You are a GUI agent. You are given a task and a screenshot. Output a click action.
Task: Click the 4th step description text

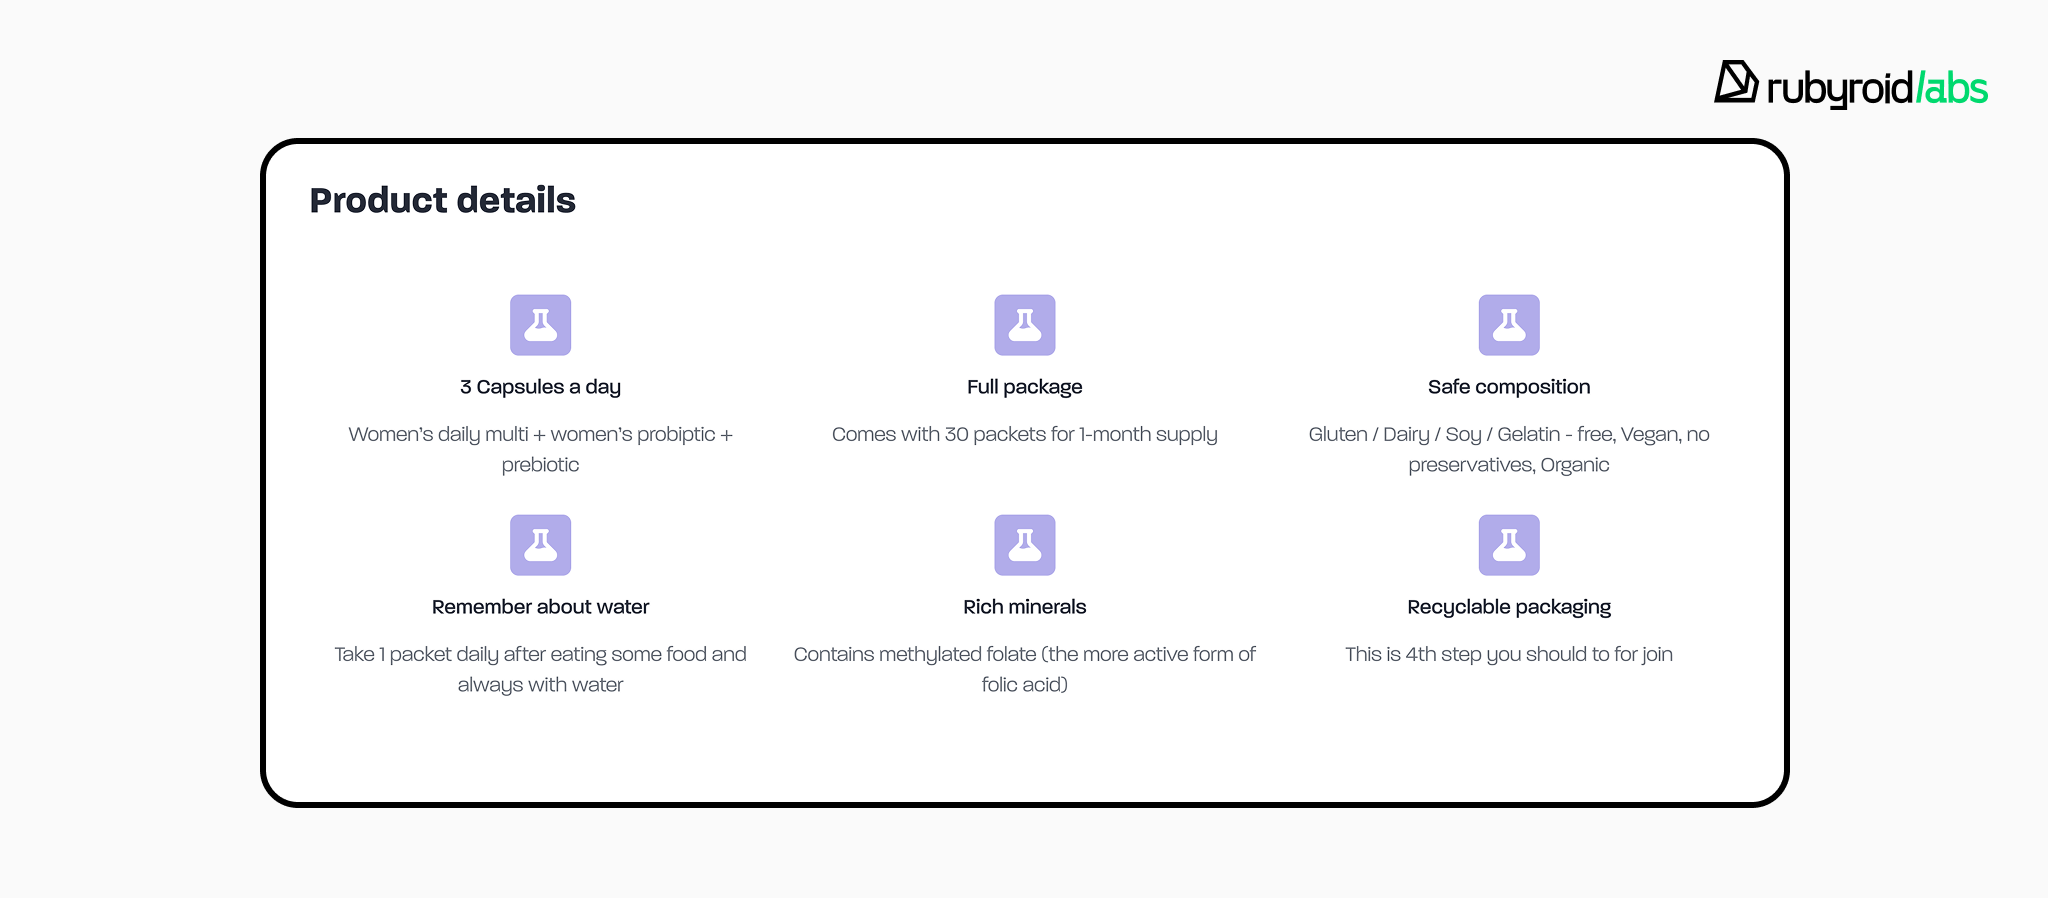tap(1508, 654)
